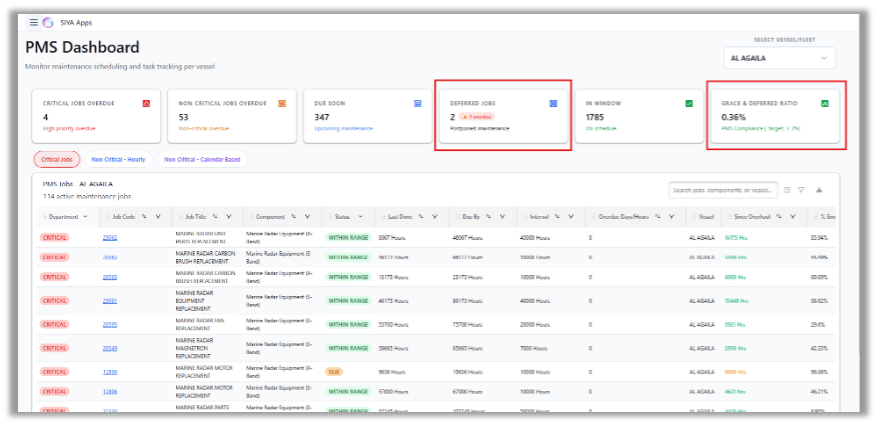The image size is (878, 425).
Task: Click the 40000 Hours interval in Equipment Replacement row
Action: click(534, 301)
